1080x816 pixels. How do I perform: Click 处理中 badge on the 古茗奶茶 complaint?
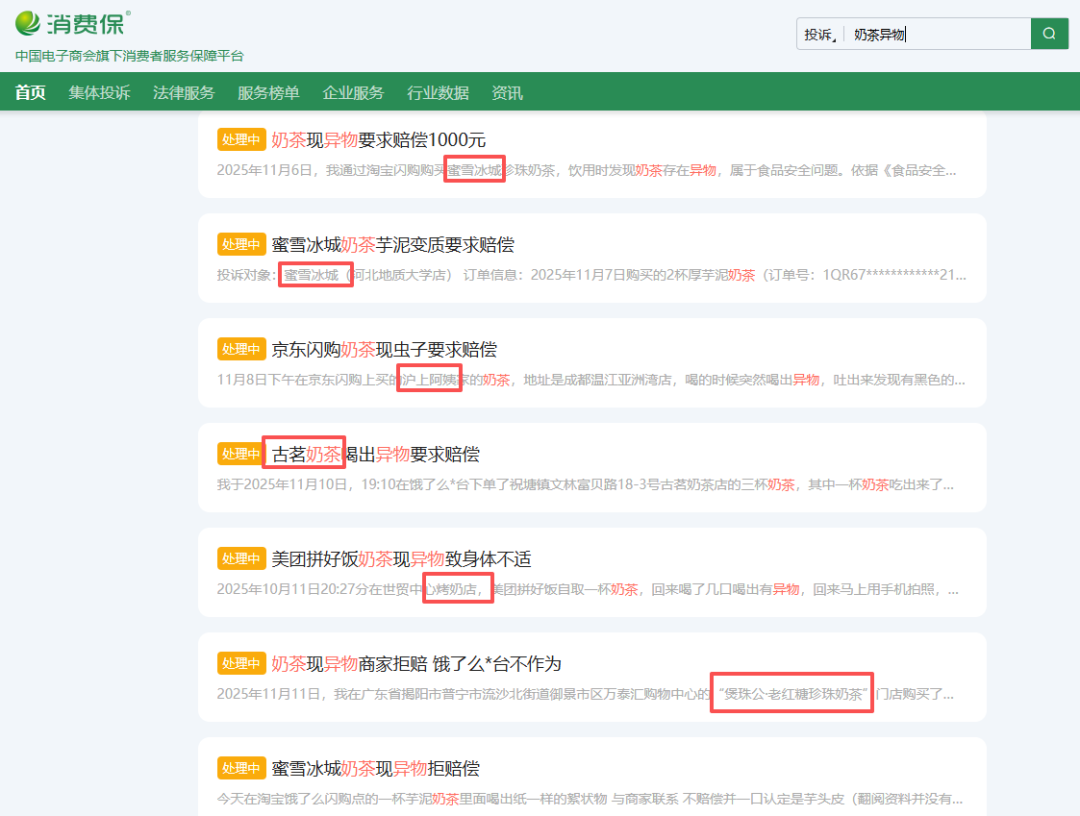[240, 455]
